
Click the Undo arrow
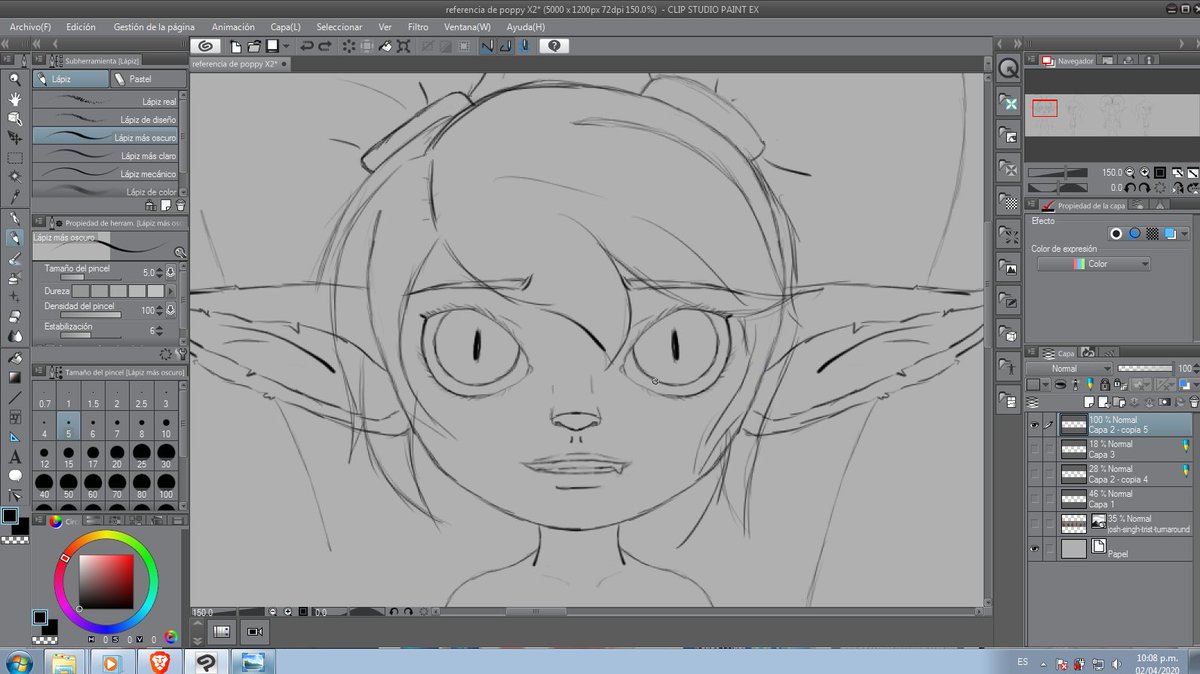click(306, 46)
